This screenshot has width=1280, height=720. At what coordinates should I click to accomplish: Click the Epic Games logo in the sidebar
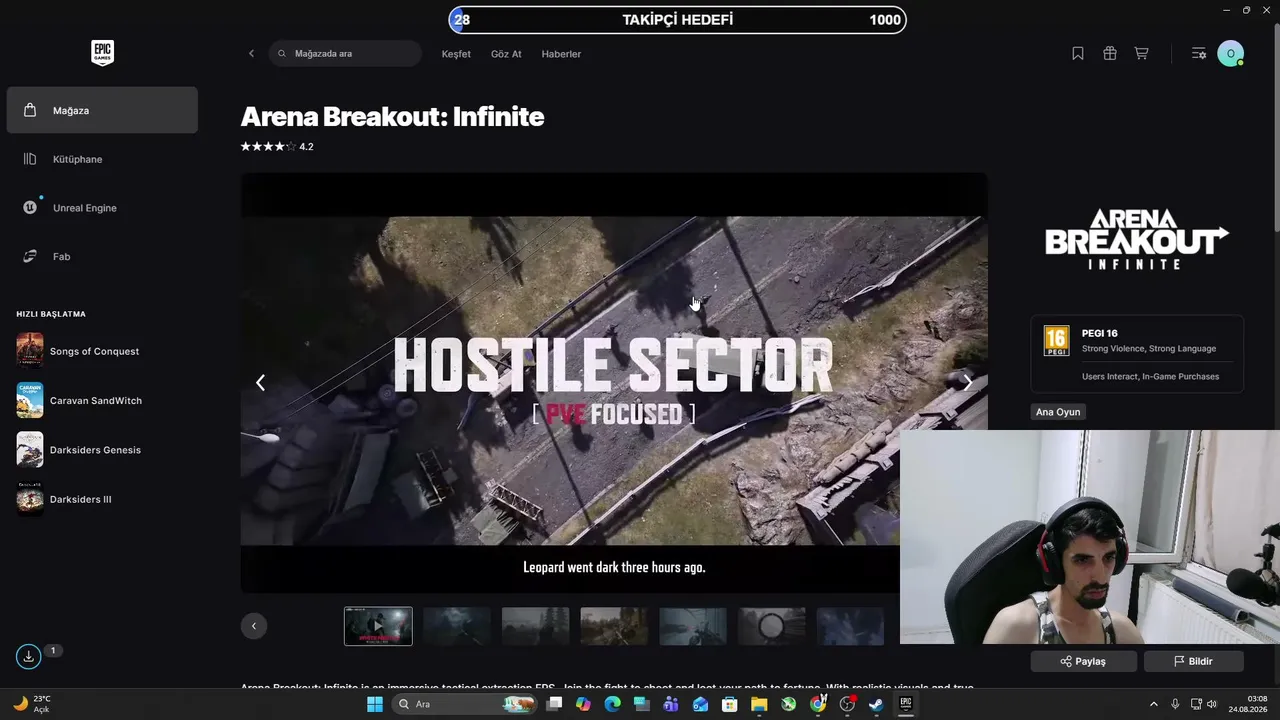click(x=102, y=53)
